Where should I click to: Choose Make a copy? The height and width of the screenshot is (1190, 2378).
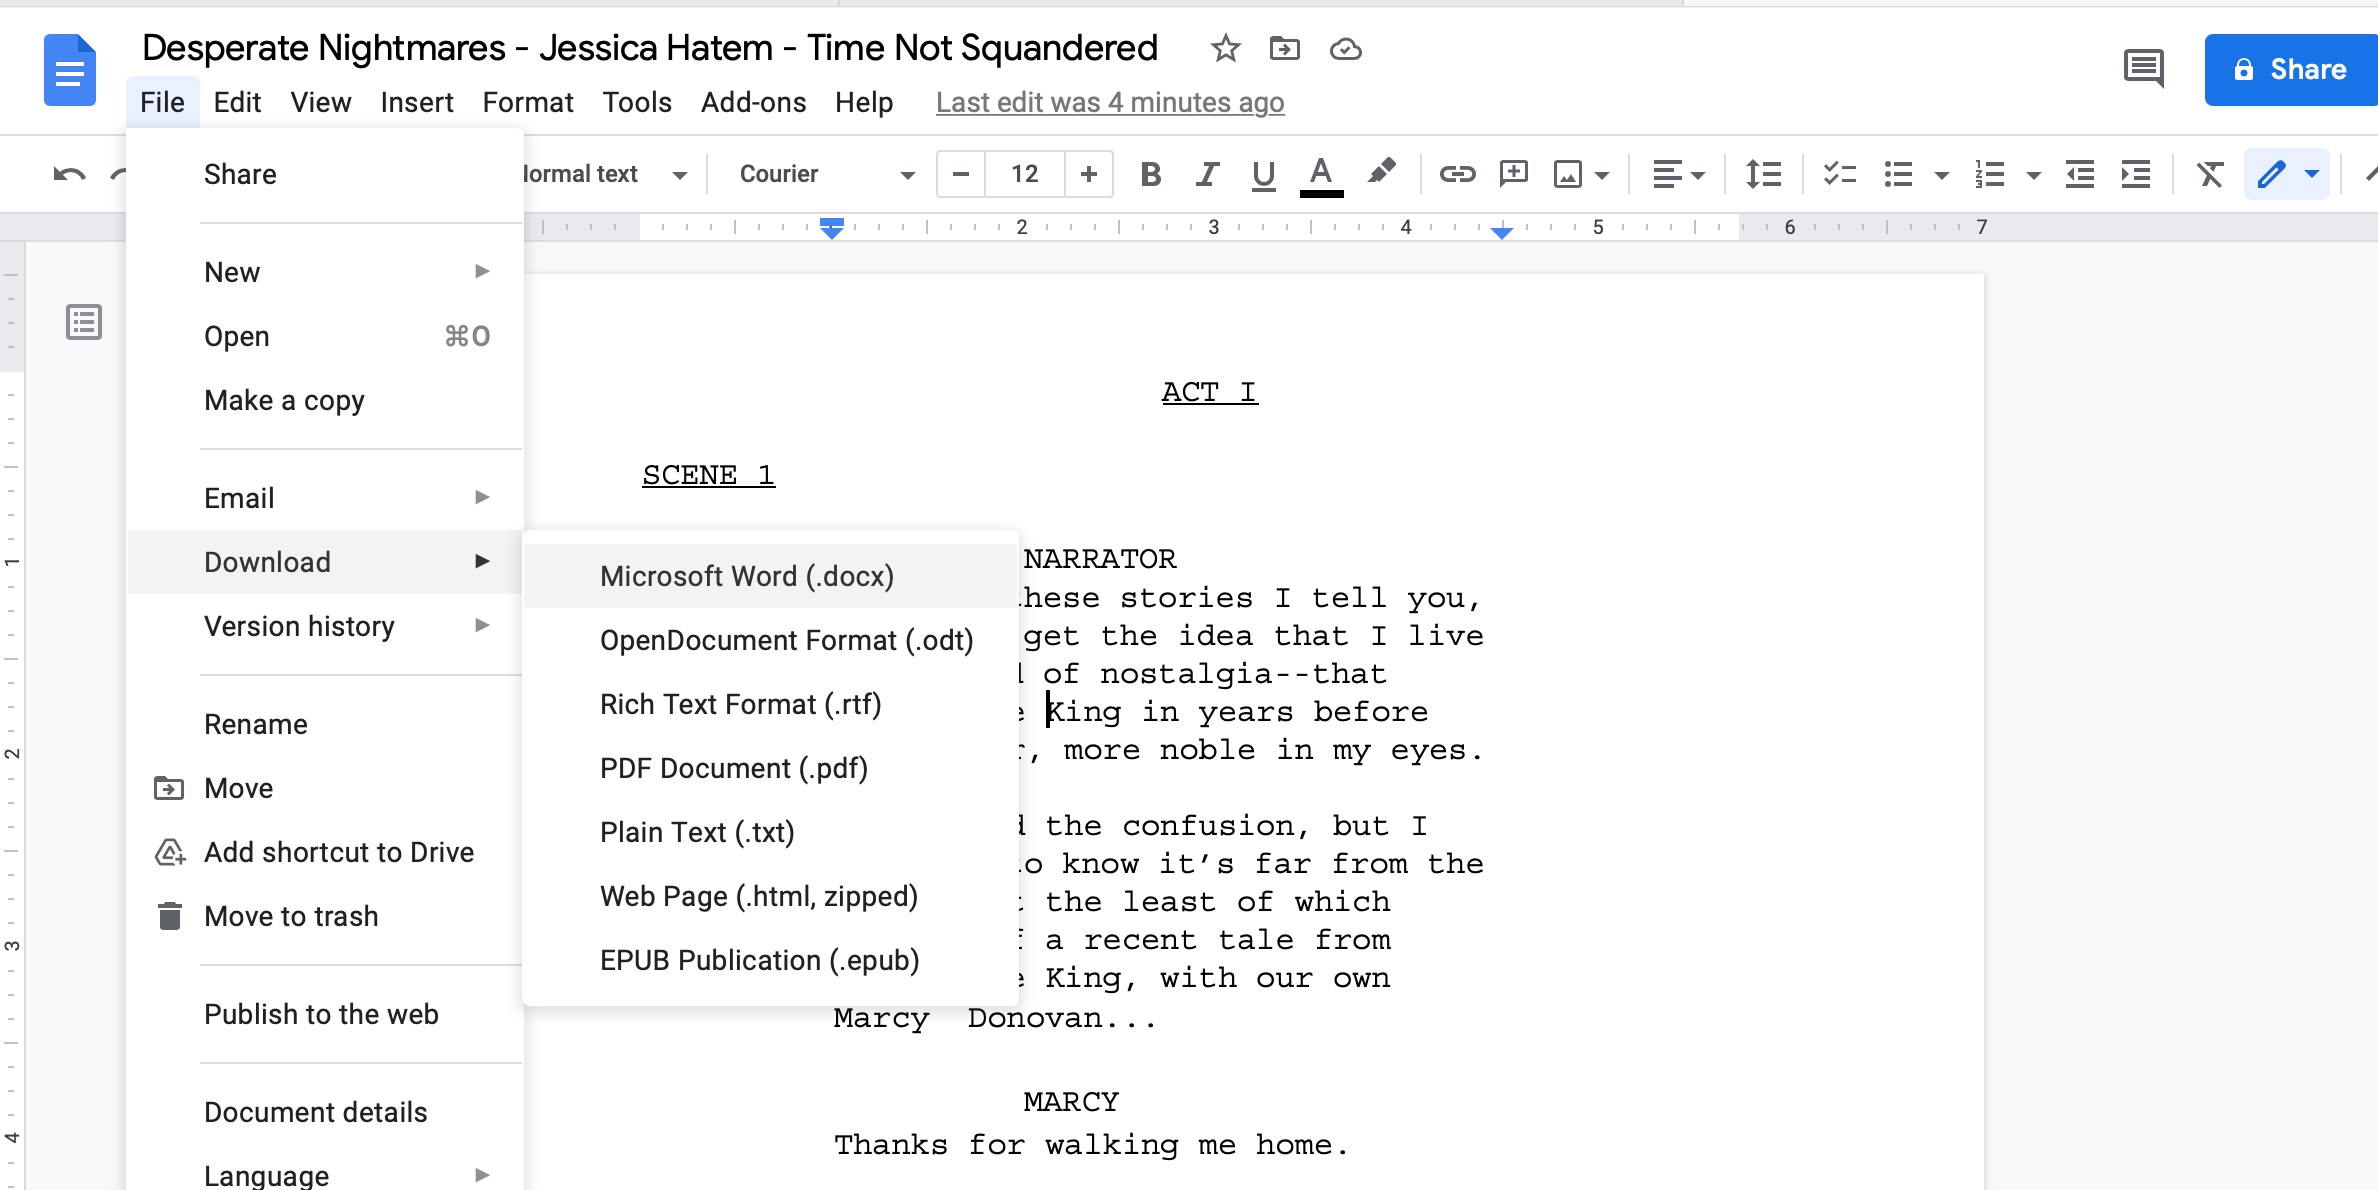[x=326, y=400]
